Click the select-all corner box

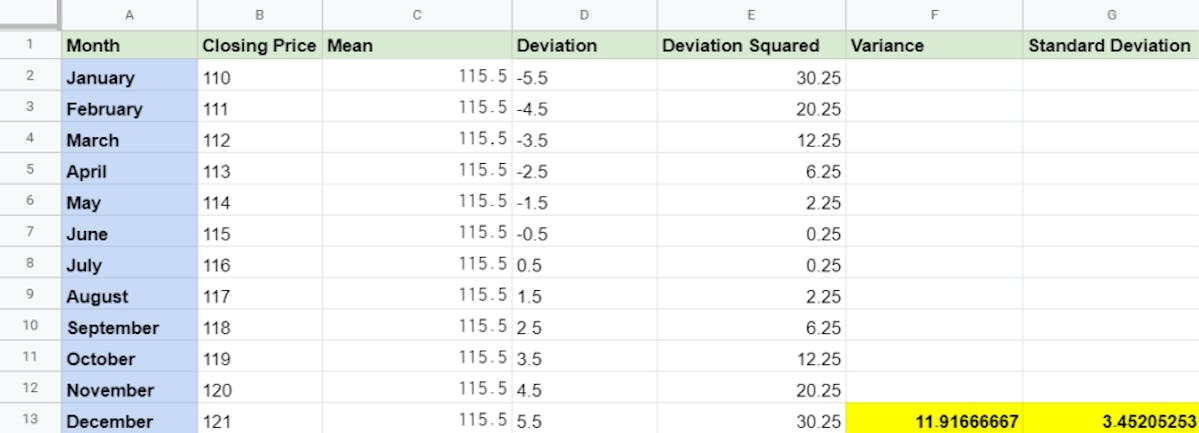pos(30,15)
